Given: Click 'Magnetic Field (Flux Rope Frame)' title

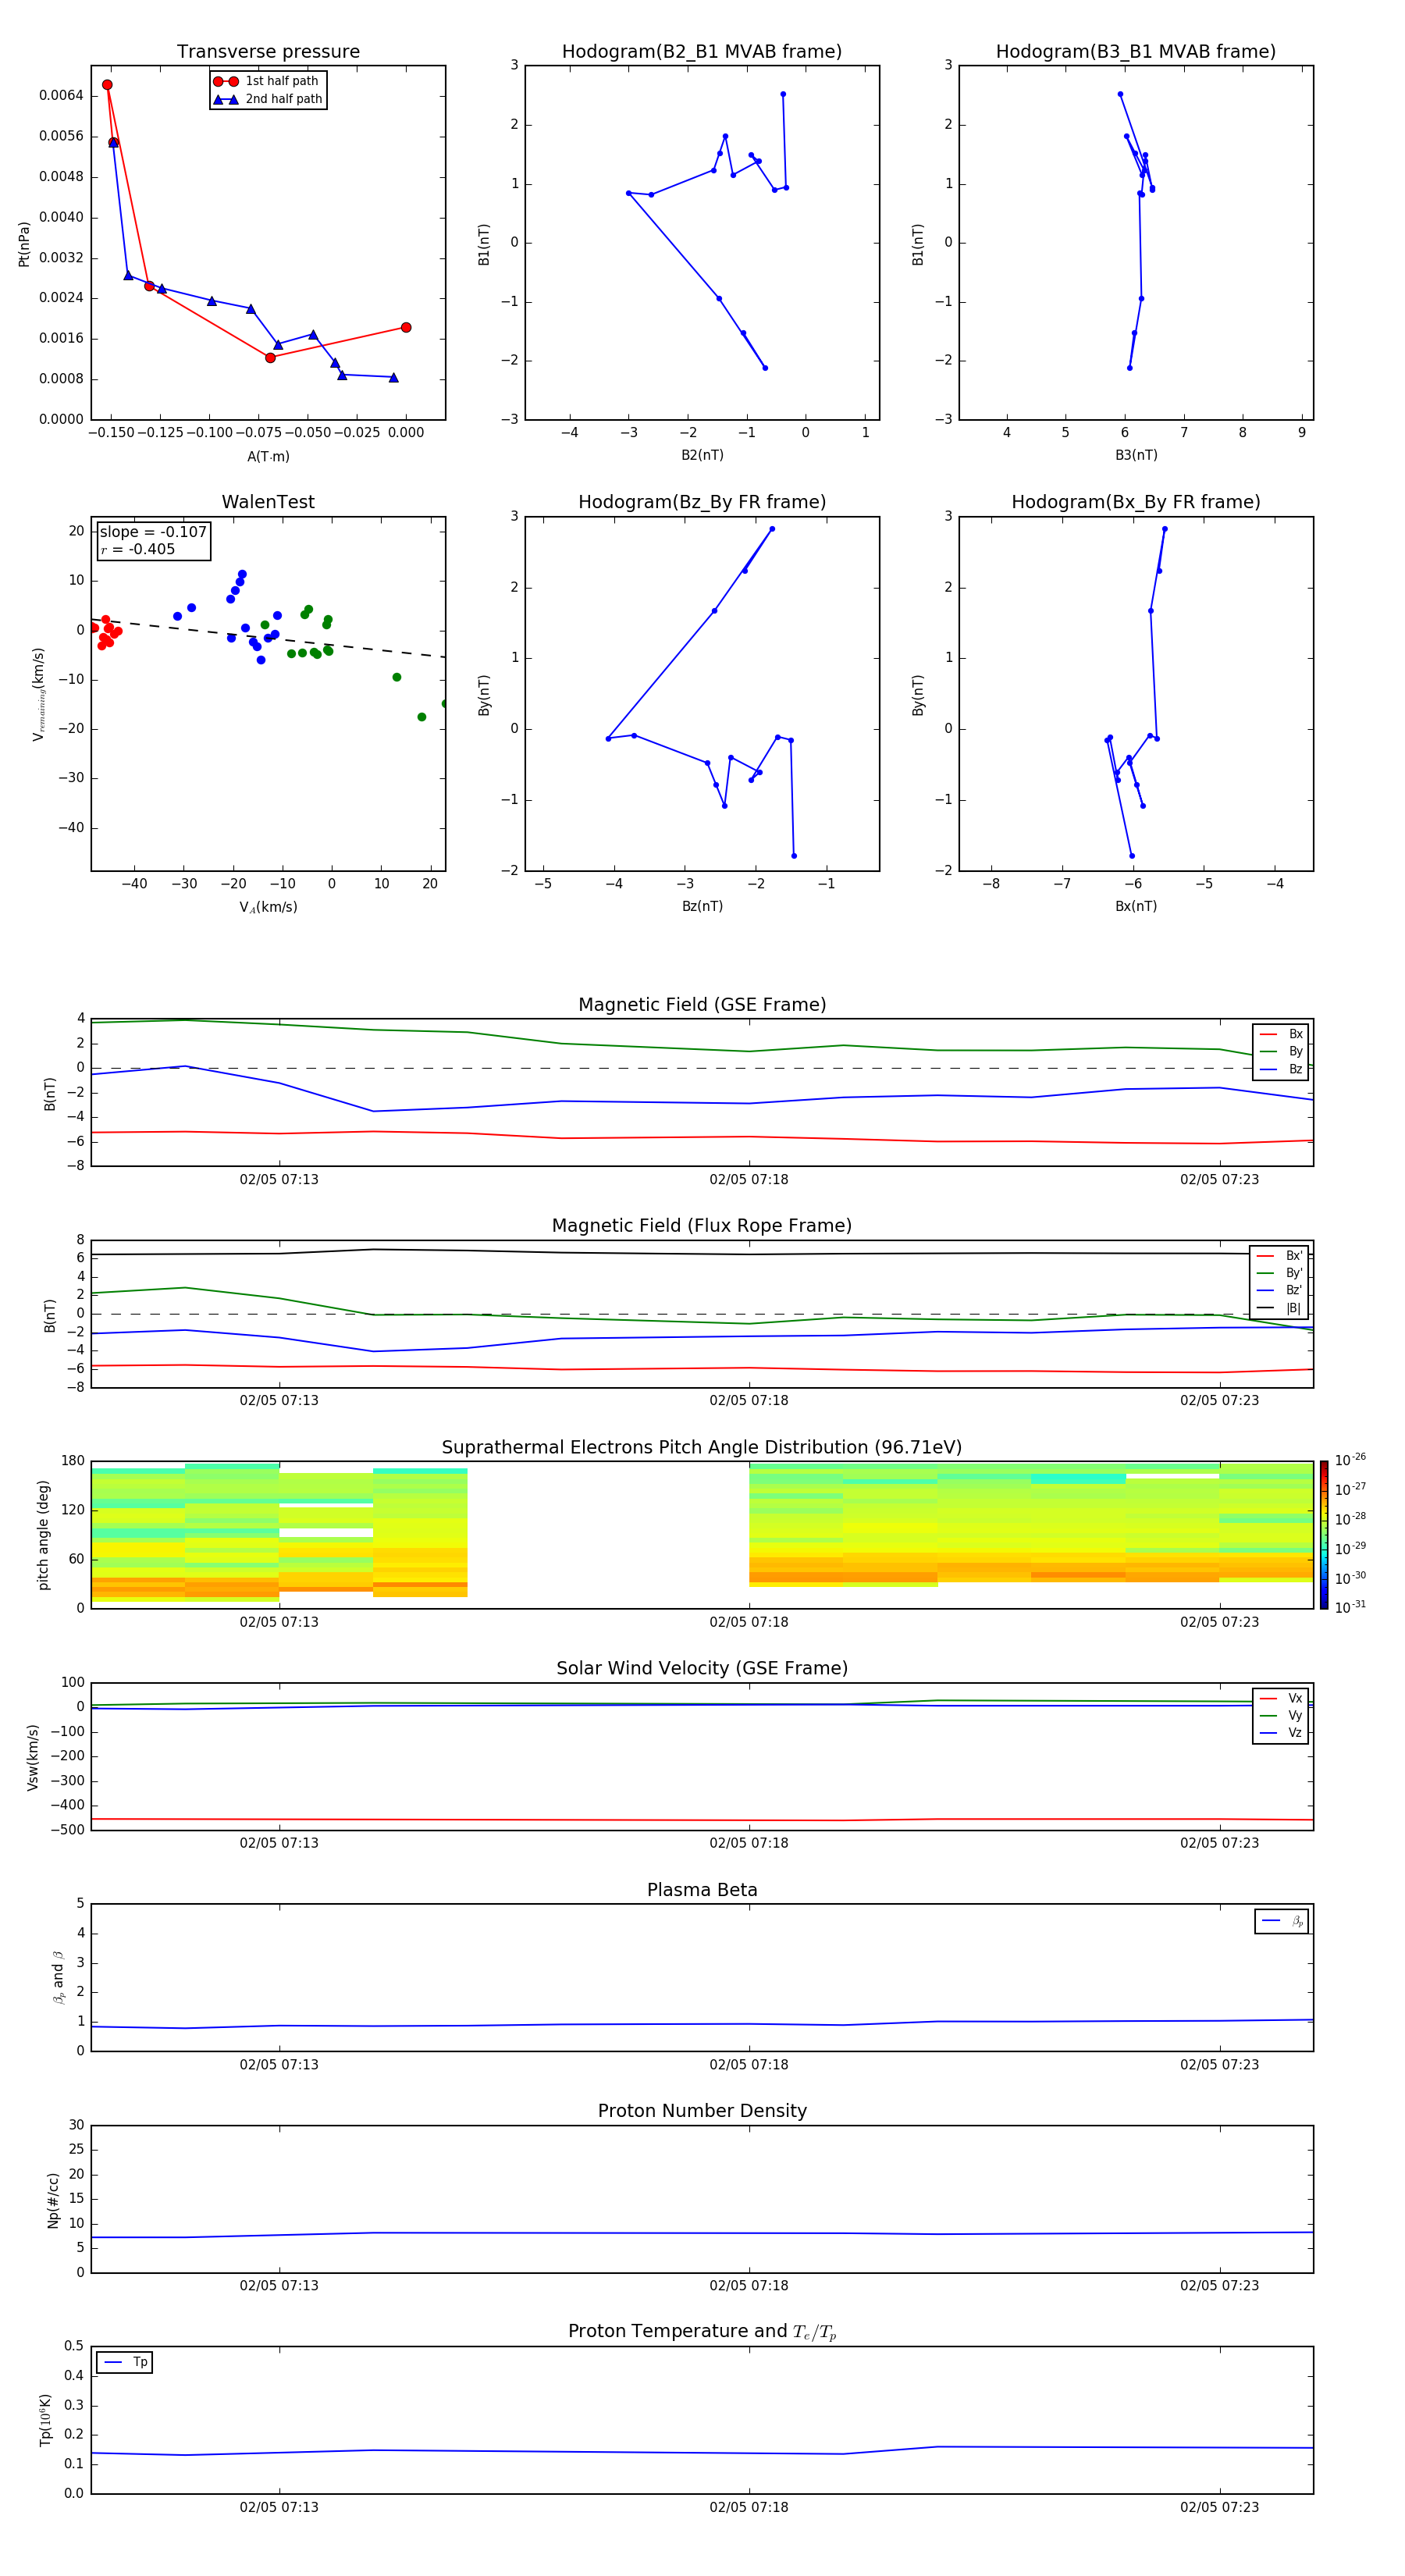Looking at the screenshot, I should coord(702,1226).
